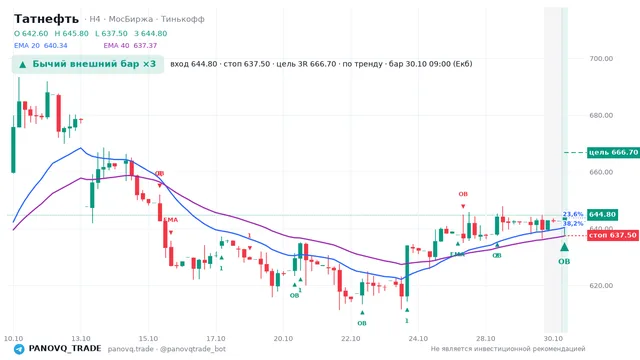This screenshot has height=360, width=640.
Task: Click the red down-triangle under the 26.10 OB label
Action: click(463, 207)
